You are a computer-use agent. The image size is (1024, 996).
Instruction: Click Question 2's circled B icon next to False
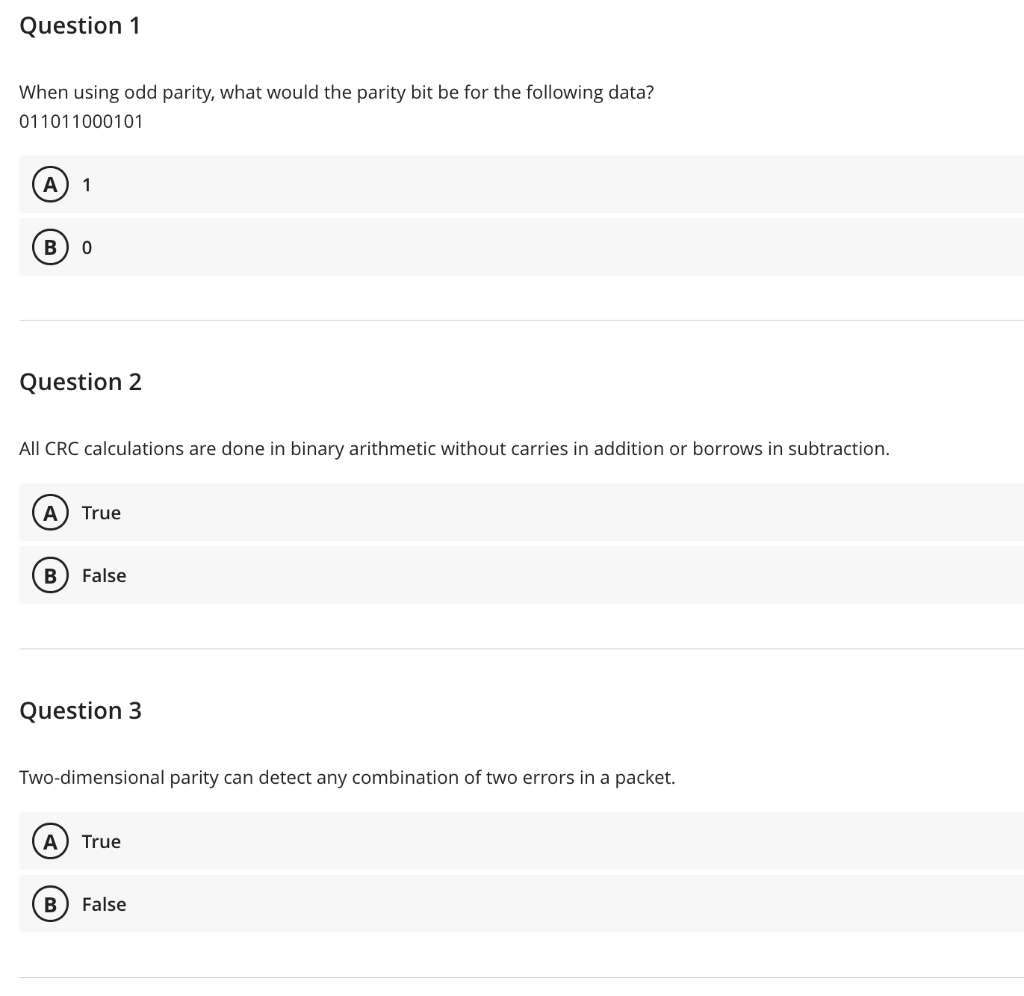click(50, 575)
